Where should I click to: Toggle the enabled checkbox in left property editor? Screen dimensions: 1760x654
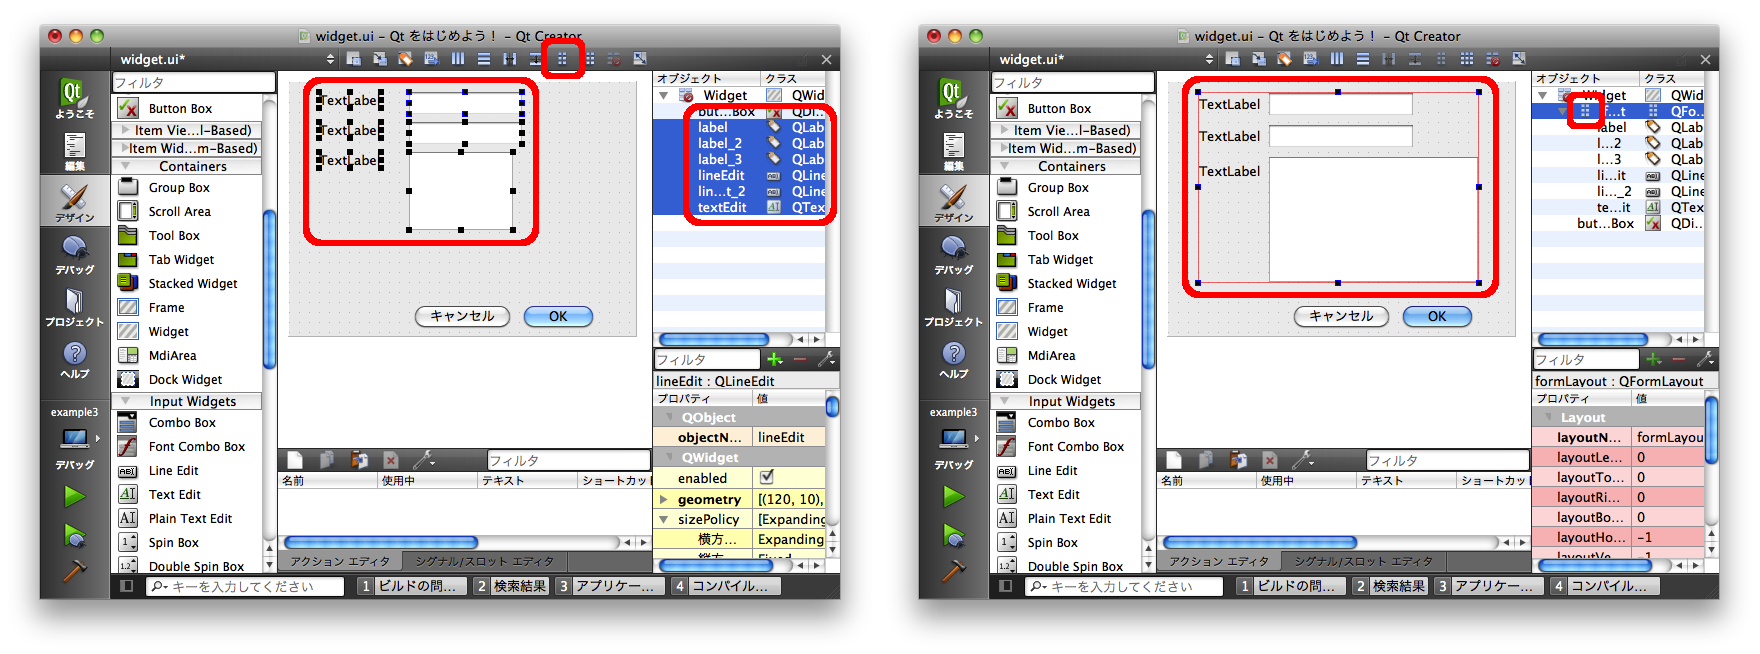(767, 478)
